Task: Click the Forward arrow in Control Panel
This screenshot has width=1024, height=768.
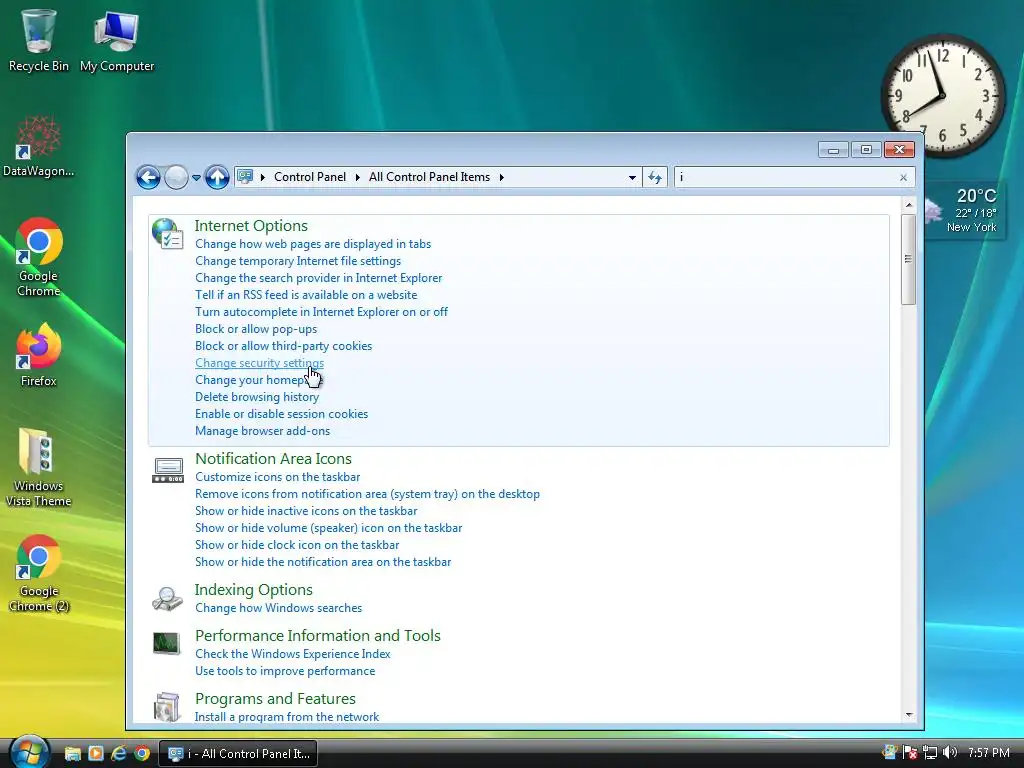Action: [x=176, y=177]
